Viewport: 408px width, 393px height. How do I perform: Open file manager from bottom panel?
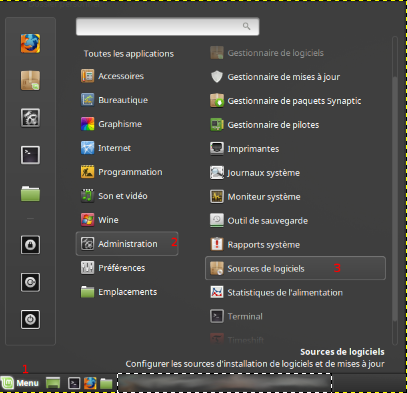[106, 383]
